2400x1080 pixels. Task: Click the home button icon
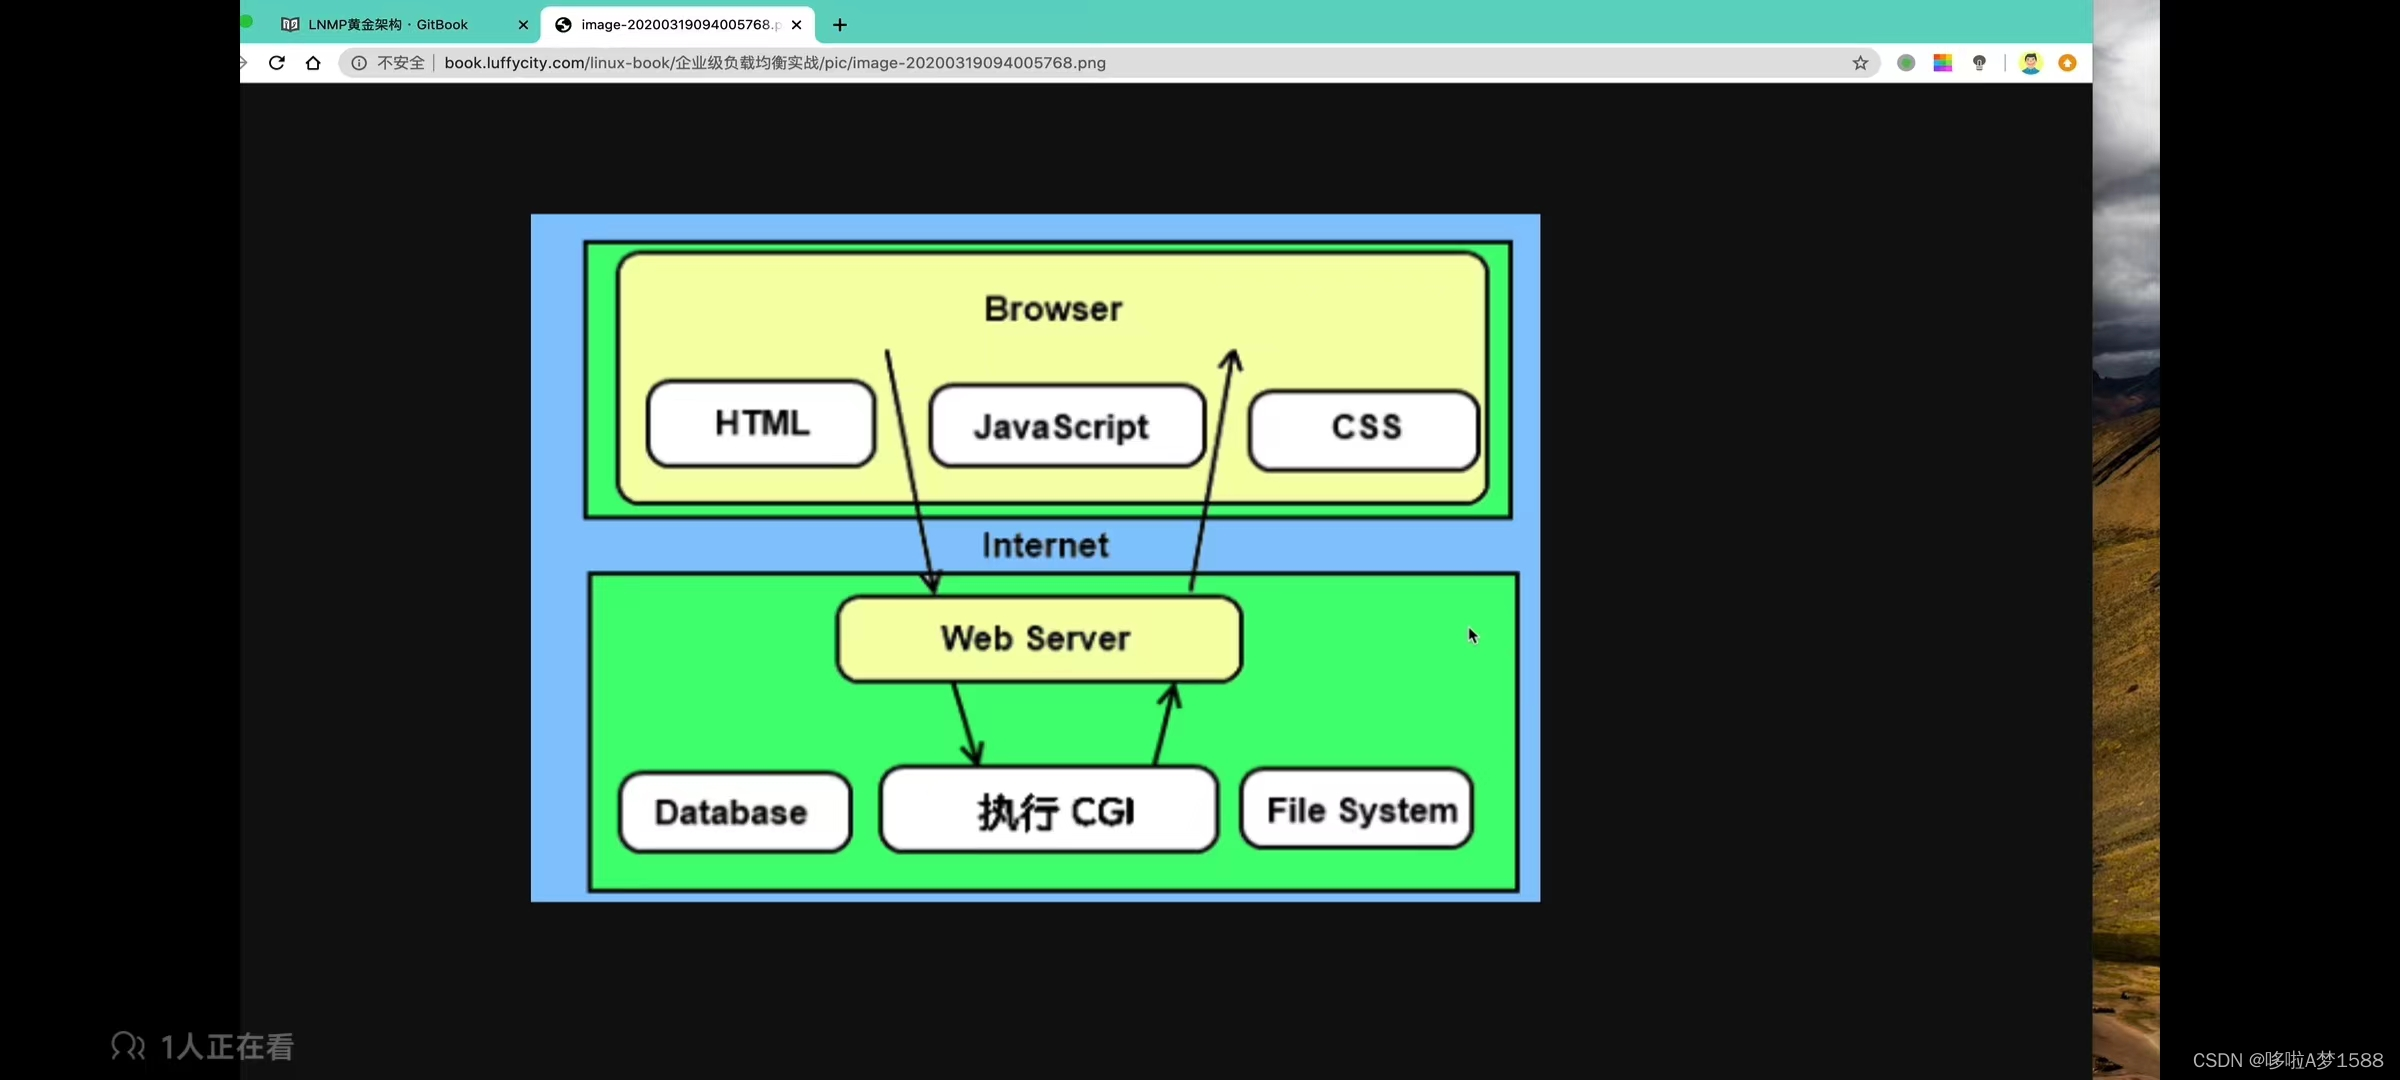tap(313, 63)
